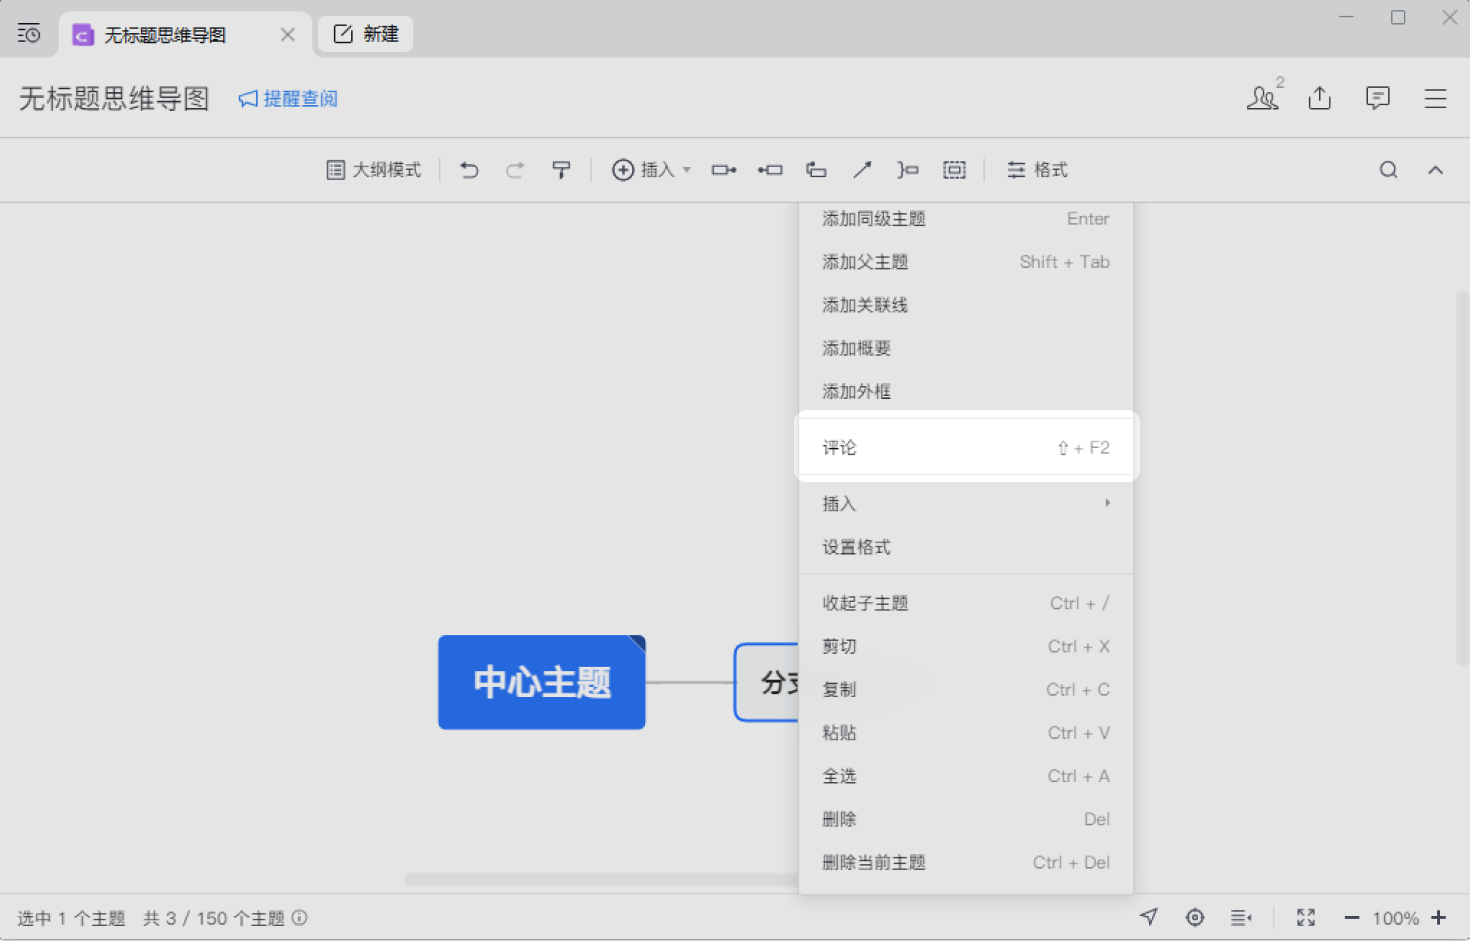Select 添加概要 in the context menu
Screen dimensions: 1470x941
click(x=966, y=348)
